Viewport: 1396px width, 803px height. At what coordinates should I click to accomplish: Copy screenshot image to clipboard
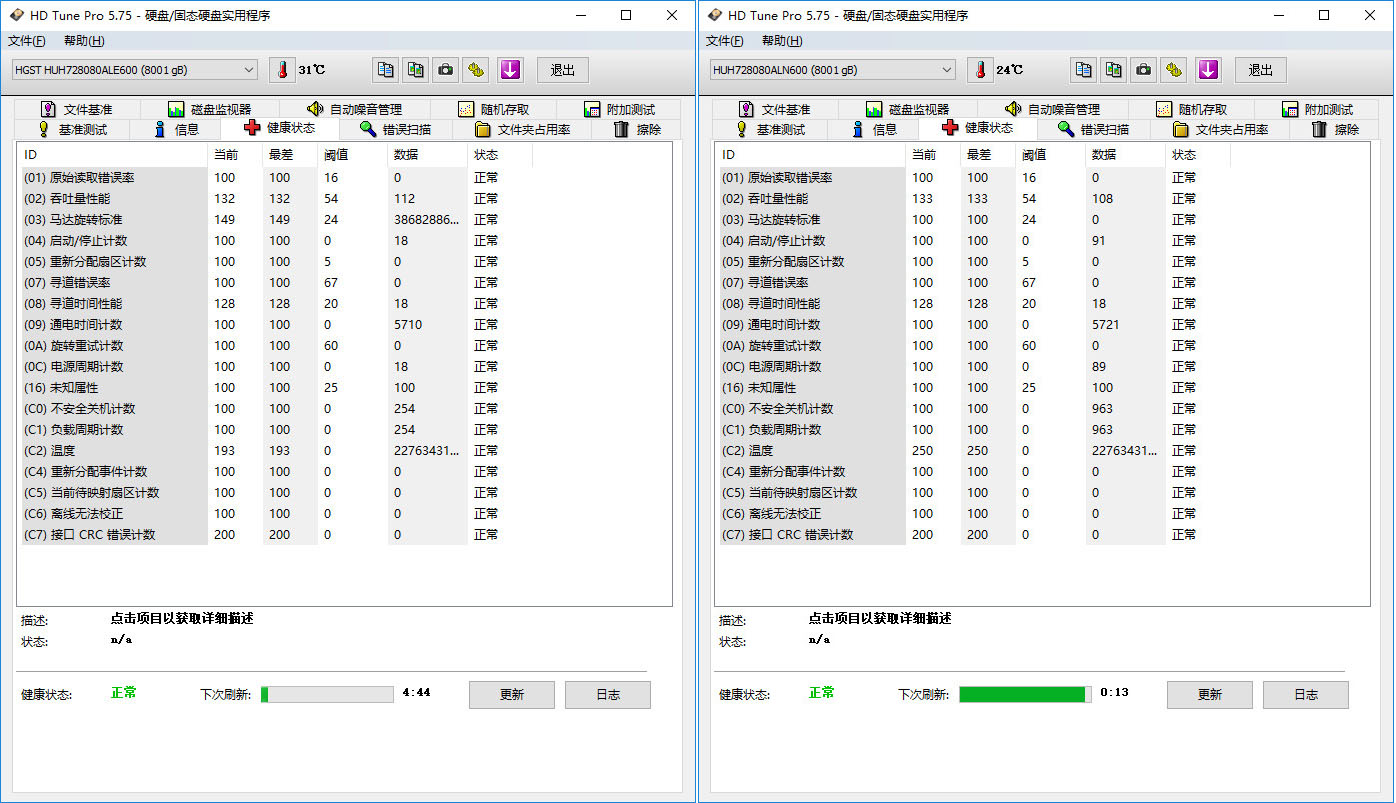tap(415, 70)
